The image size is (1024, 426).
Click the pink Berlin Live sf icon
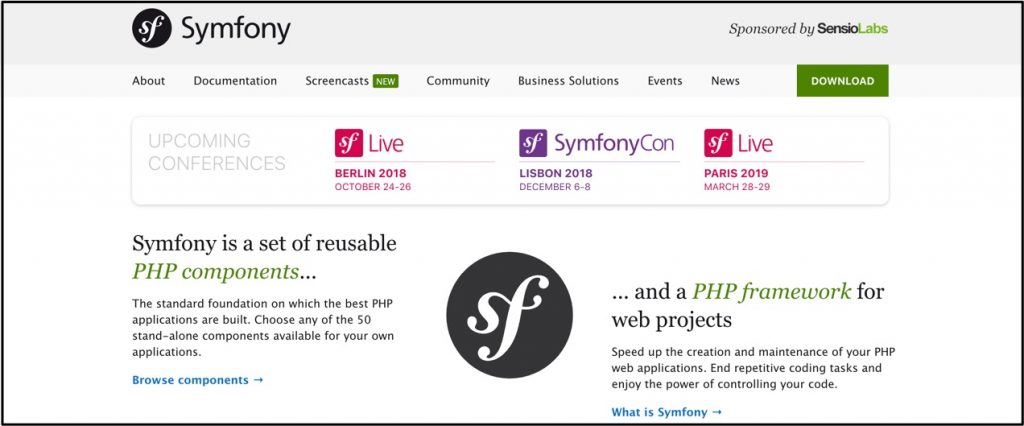348,143
